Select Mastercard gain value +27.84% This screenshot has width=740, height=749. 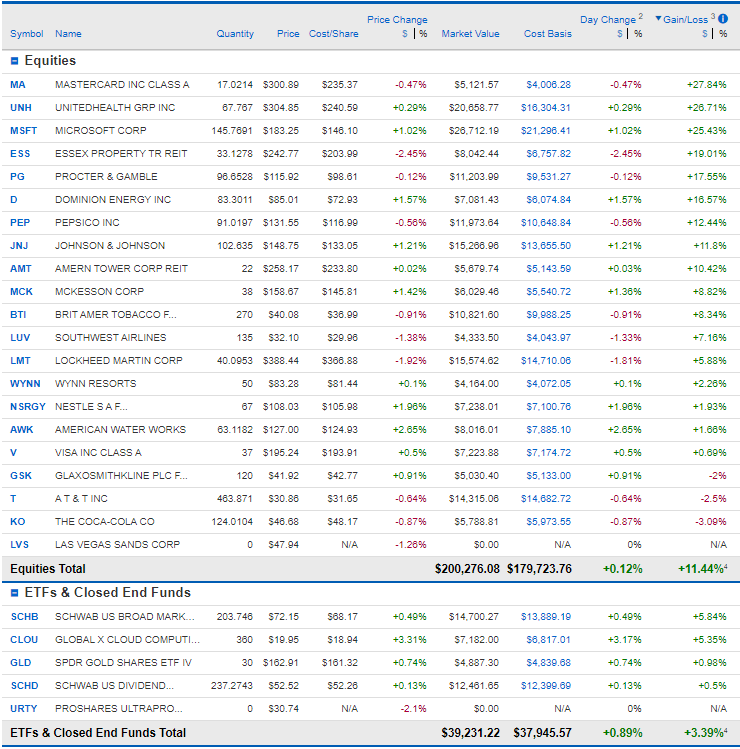(x=707, y=85)
